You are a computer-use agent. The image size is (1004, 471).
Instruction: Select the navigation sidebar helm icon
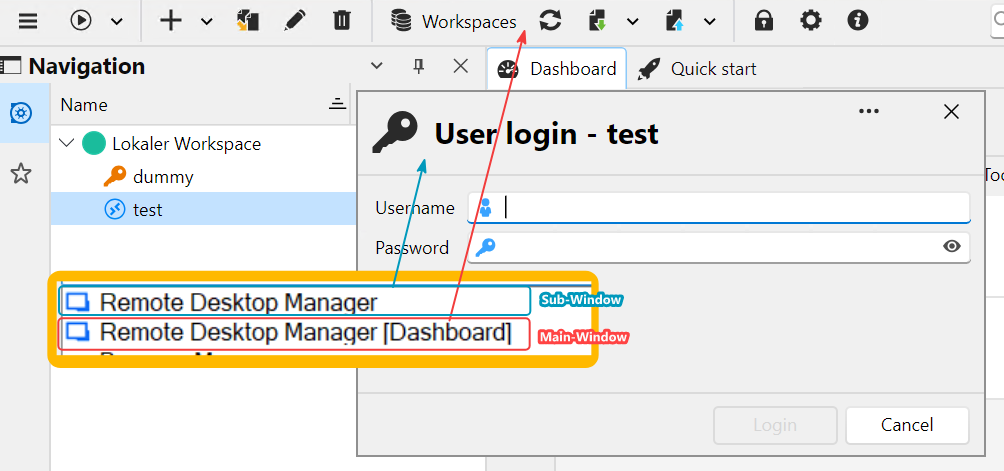[x=21, y=114]
